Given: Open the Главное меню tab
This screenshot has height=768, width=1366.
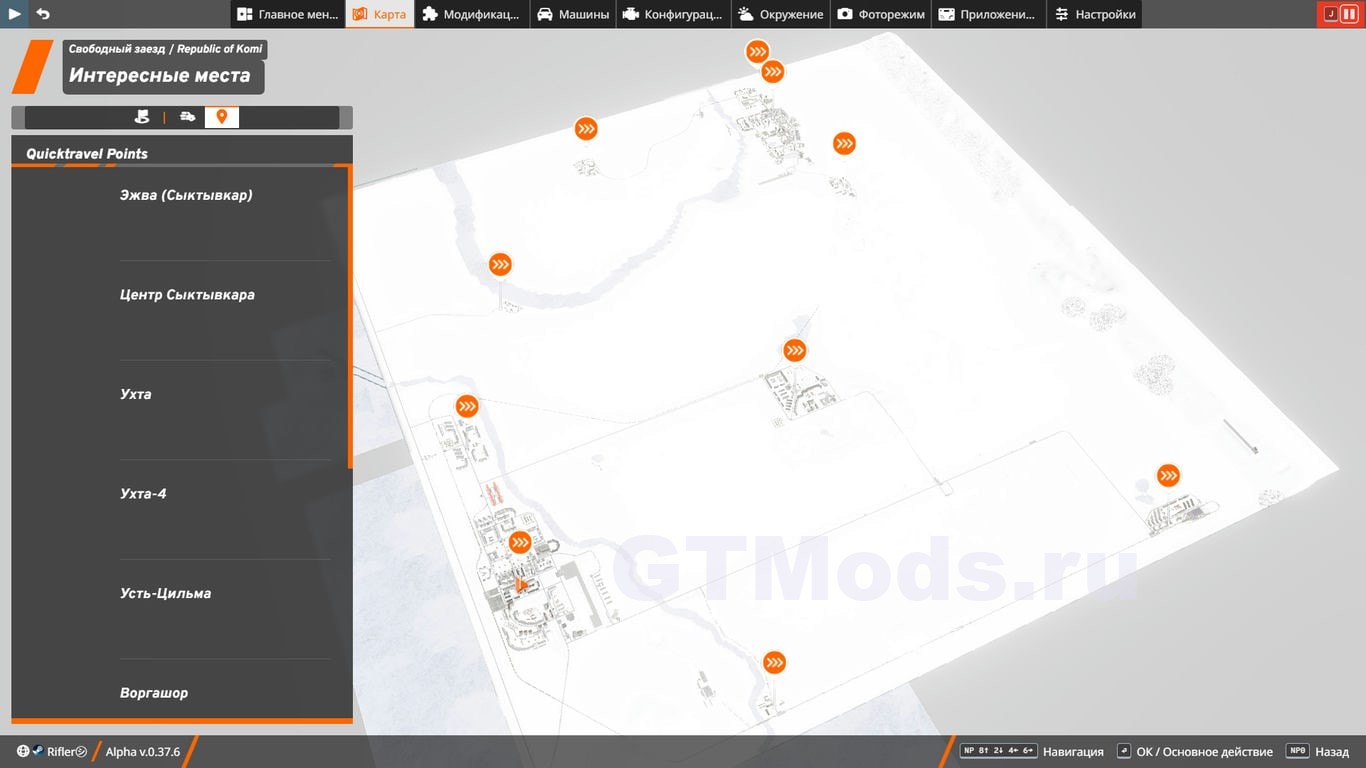Looking at the screenshot, I should (x=287, y=14).
